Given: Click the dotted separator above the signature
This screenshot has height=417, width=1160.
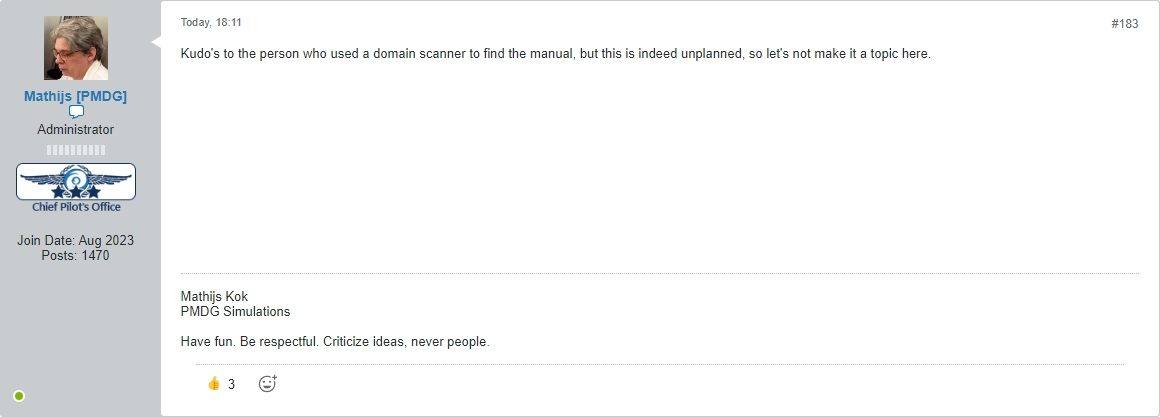Looking at the screenshot, I should (x=659, y=273).
